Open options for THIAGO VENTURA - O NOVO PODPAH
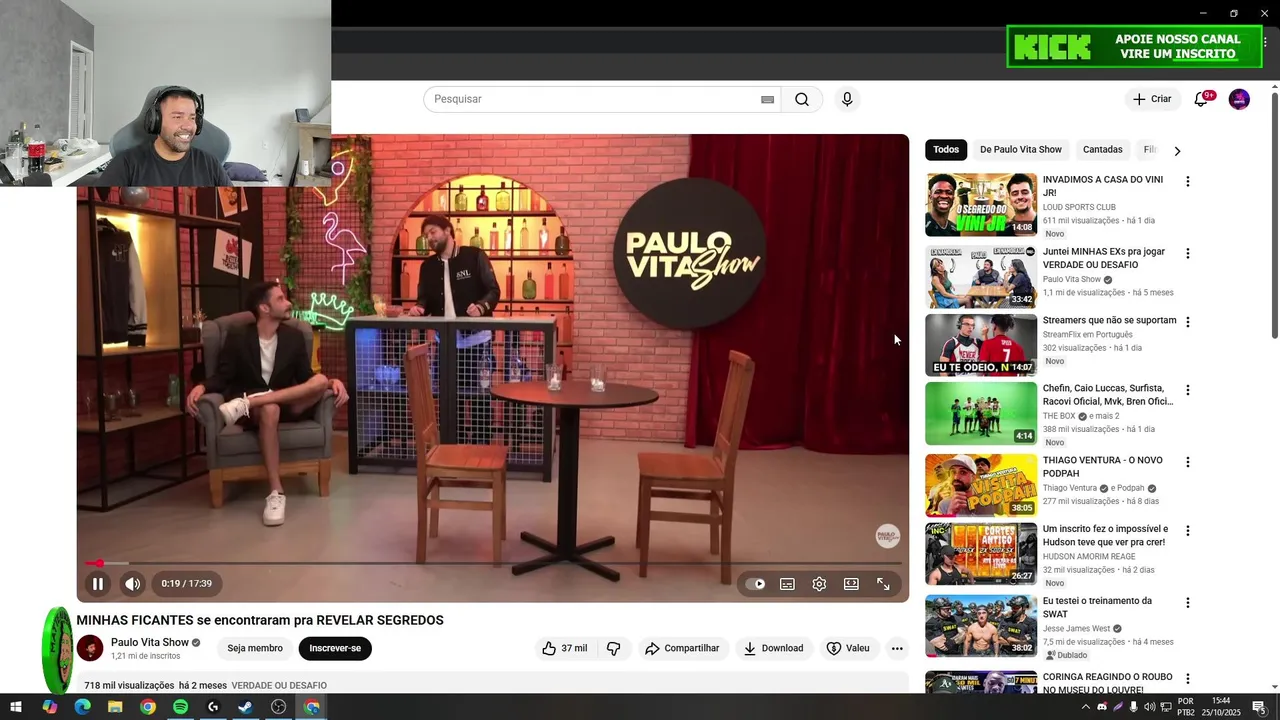This screenshot has width=1280, height=720. tap(1188, 462)
